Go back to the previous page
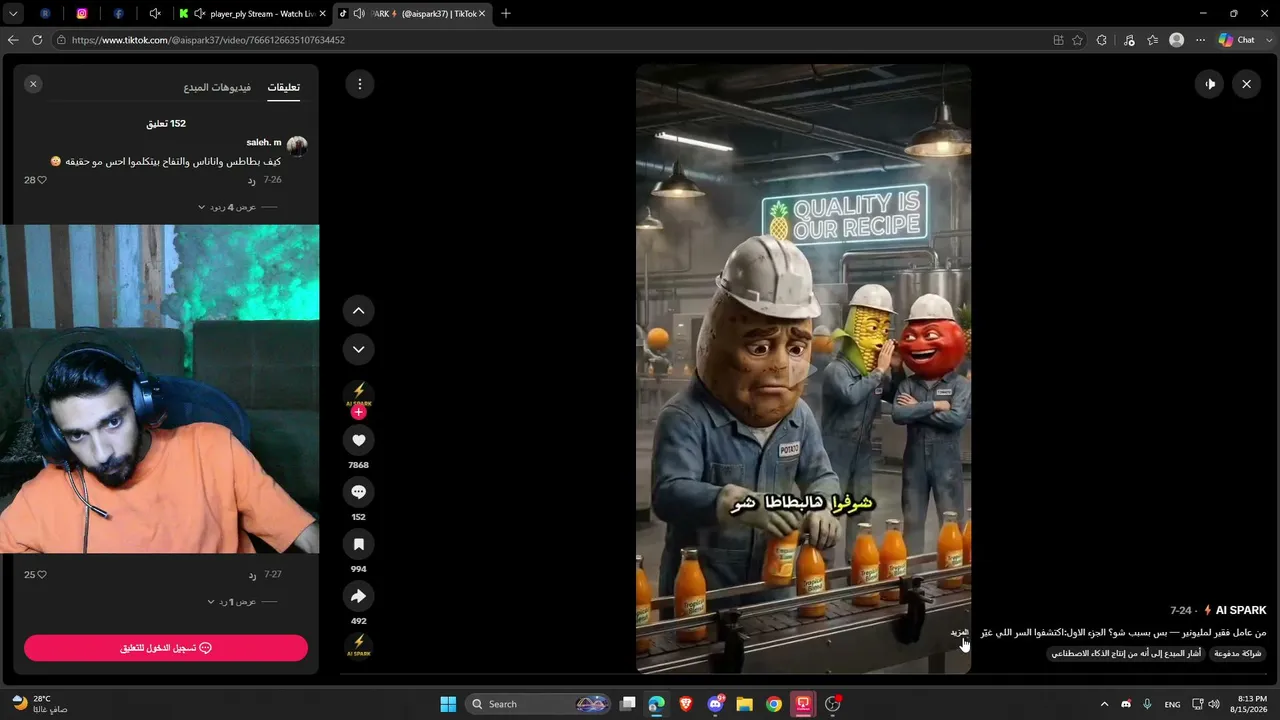 coord(13,40)
